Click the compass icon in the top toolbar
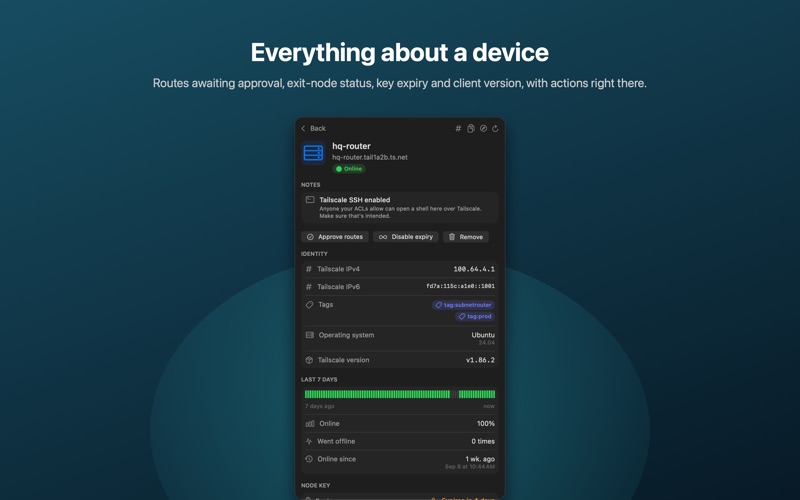The height and width of the screenshot is (500, 800). pos(483,129)
